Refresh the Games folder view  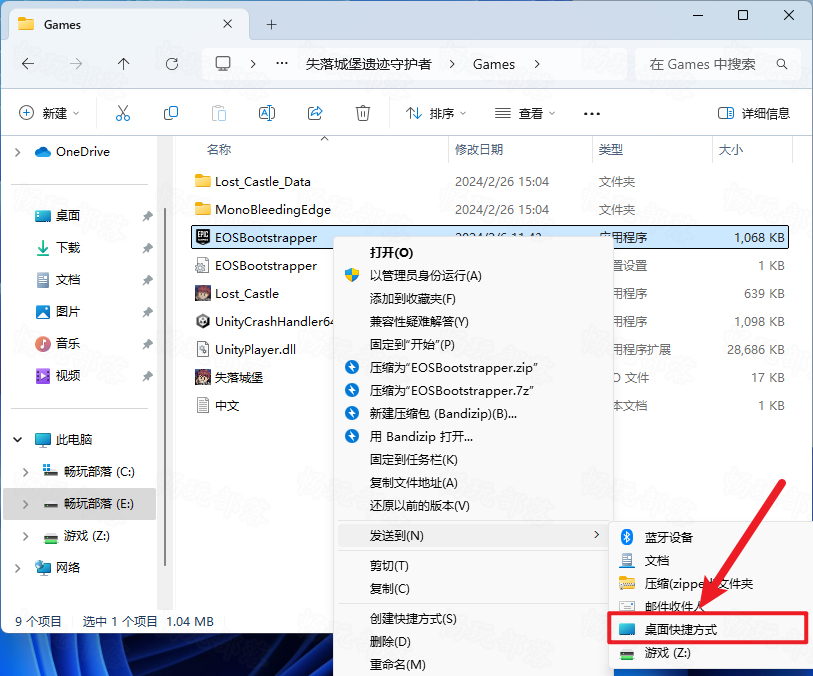click(x=172, y=64)
